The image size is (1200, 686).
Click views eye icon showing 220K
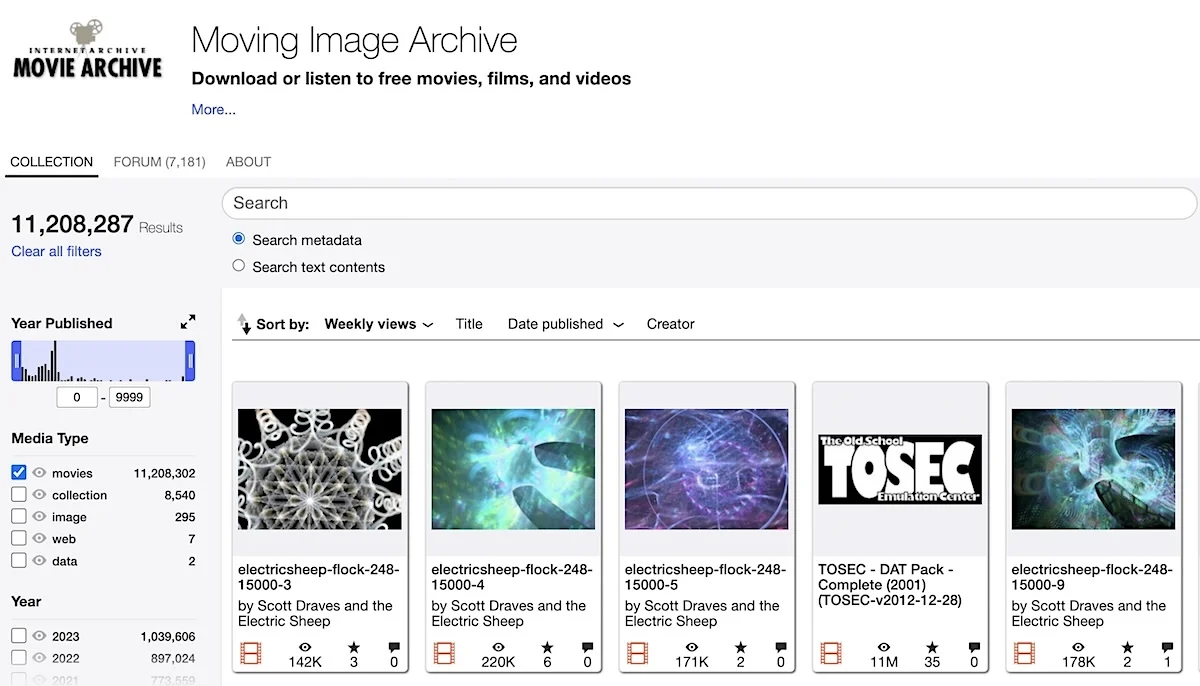[498, 648]
